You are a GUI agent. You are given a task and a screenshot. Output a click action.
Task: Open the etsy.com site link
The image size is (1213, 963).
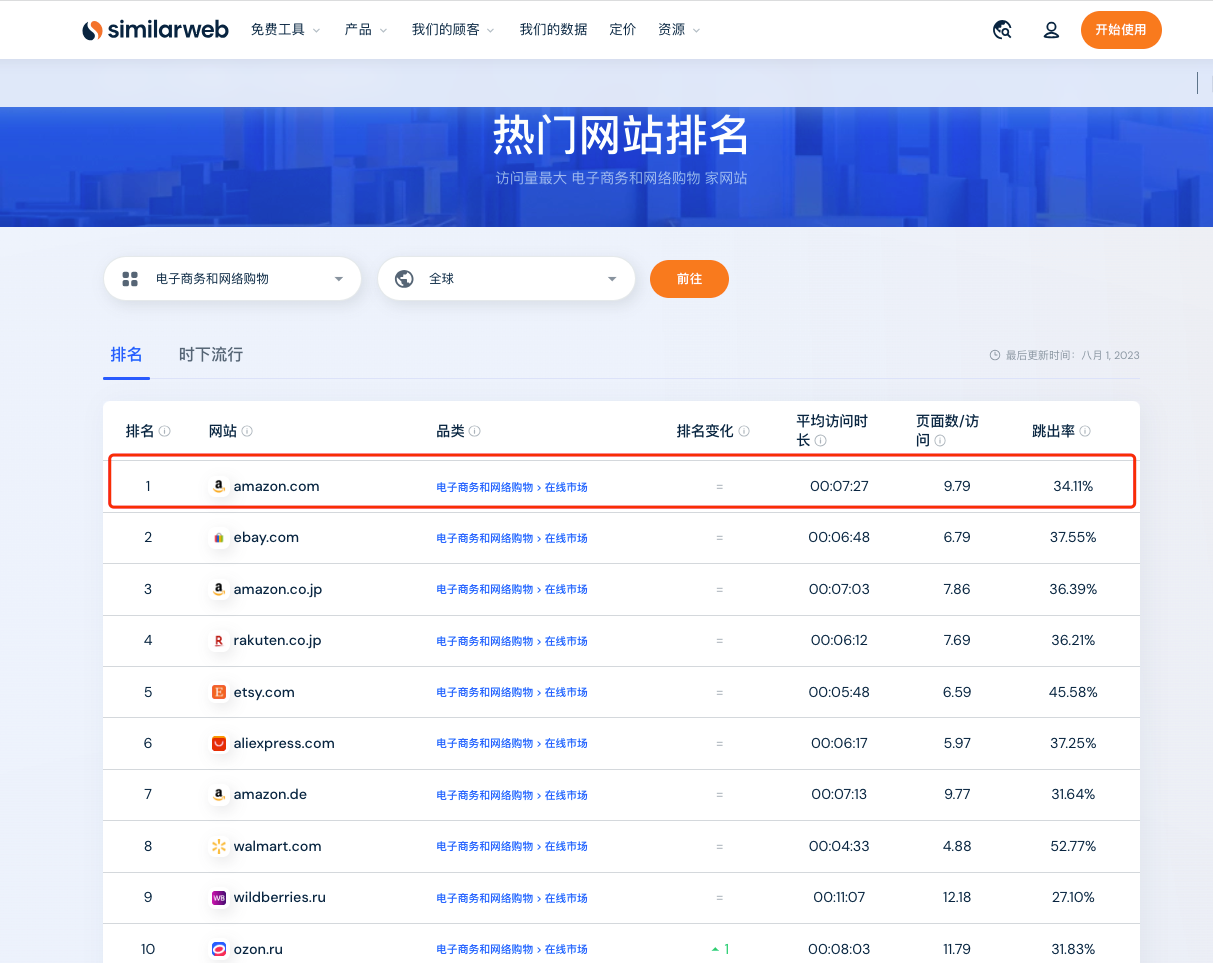(264, 692)
